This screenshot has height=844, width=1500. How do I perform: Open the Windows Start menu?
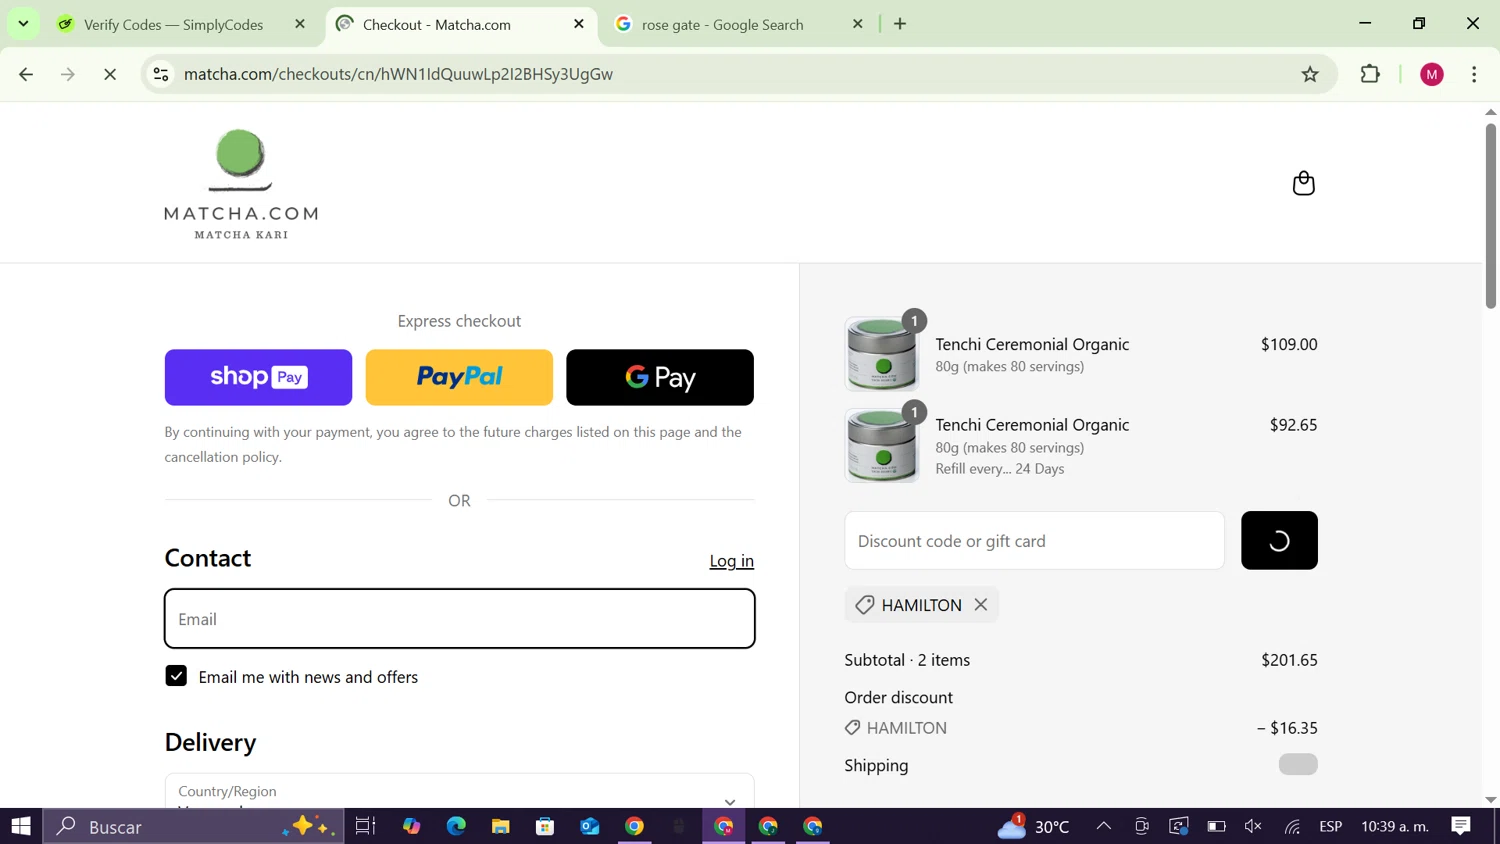point(21,826)
